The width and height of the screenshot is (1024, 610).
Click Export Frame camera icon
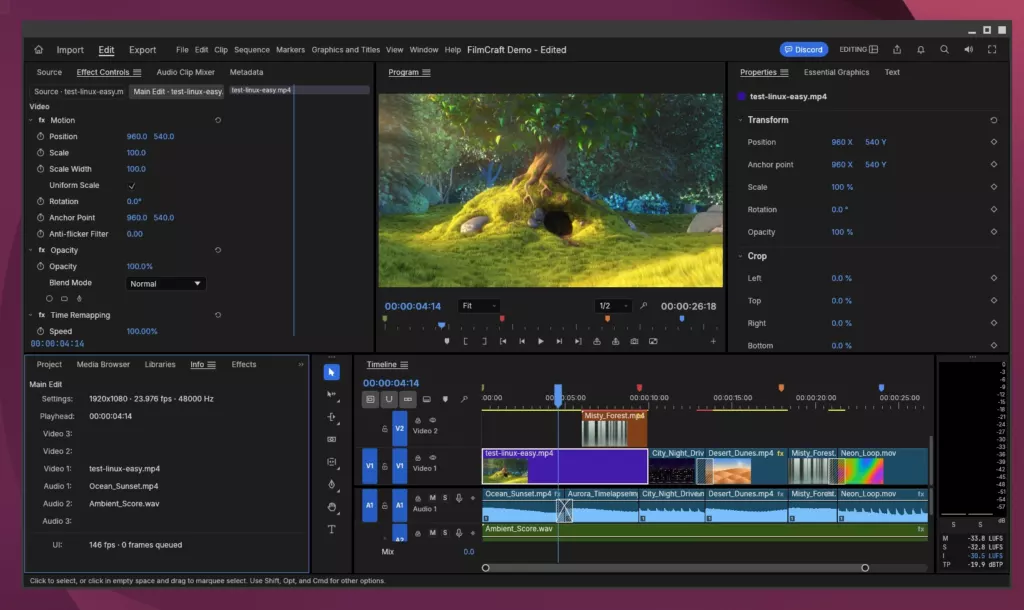(634, 341)
